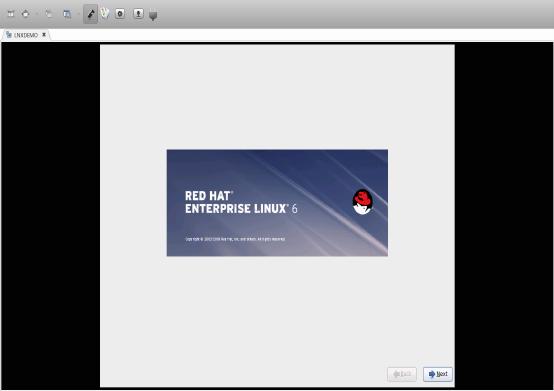
Task: Click the mouse pointer icon in toolbar
Action: (105, 13)
